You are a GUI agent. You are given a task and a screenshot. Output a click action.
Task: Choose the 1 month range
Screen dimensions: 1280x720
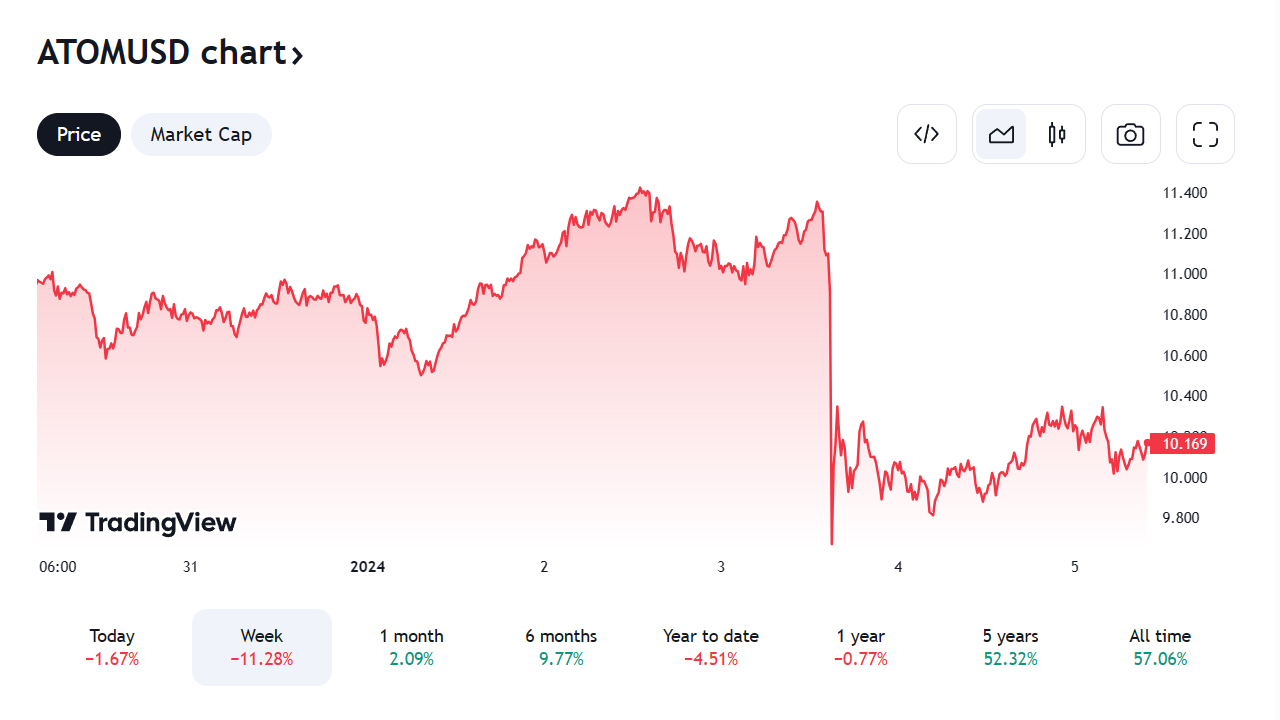411,647
